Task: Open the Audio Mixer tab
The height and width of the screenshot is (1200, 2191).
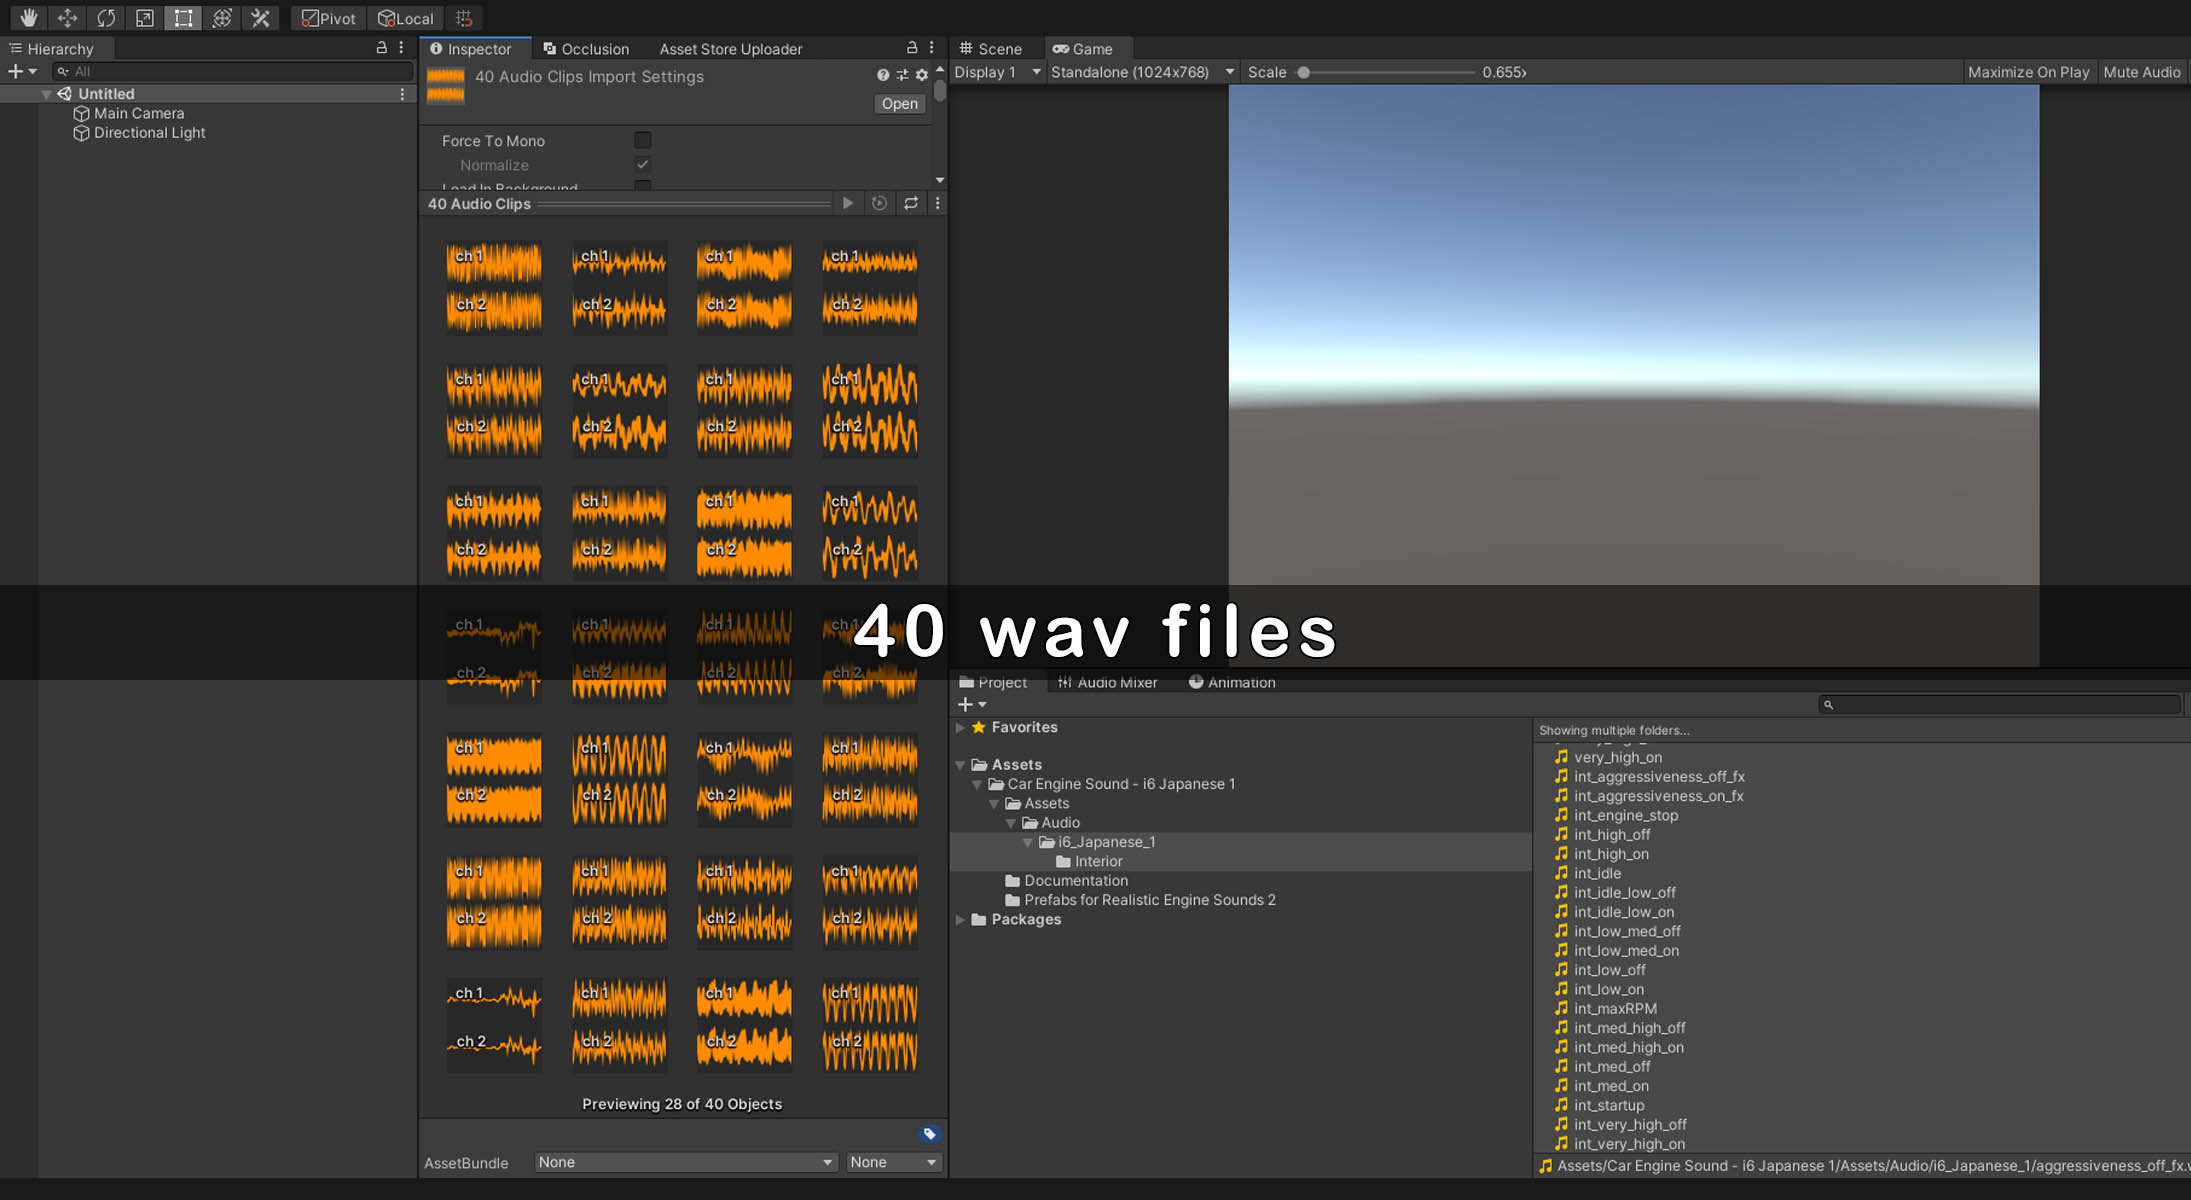Action: coord(1107,682)
